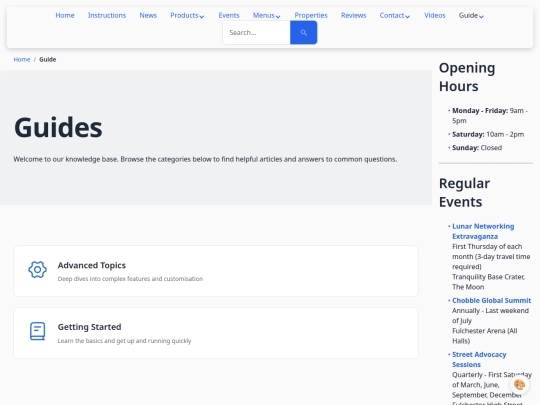The height and width of the screenshot is (405, 540).
Task: Open the Street Advocacy Sessions link
Action: pyautogui.click(x=479, y=360)
